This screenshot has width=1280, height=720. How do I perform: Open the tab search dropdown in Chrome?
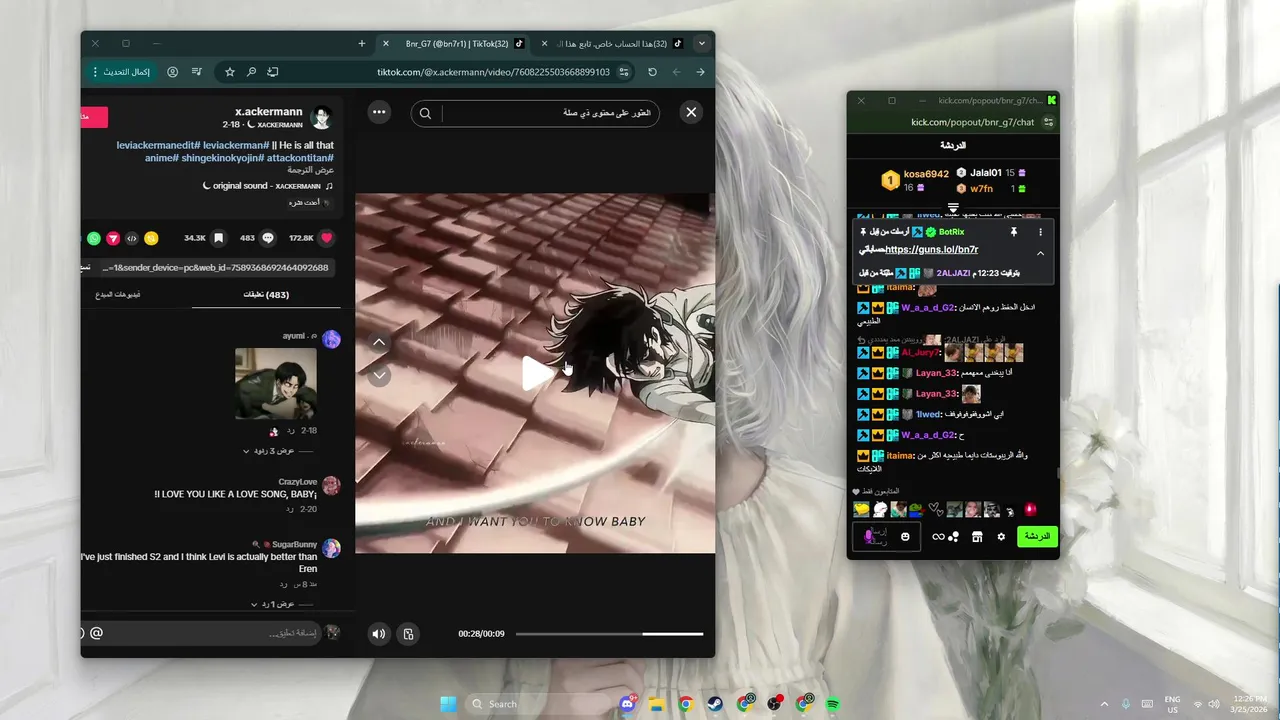(x=702, y=44)
